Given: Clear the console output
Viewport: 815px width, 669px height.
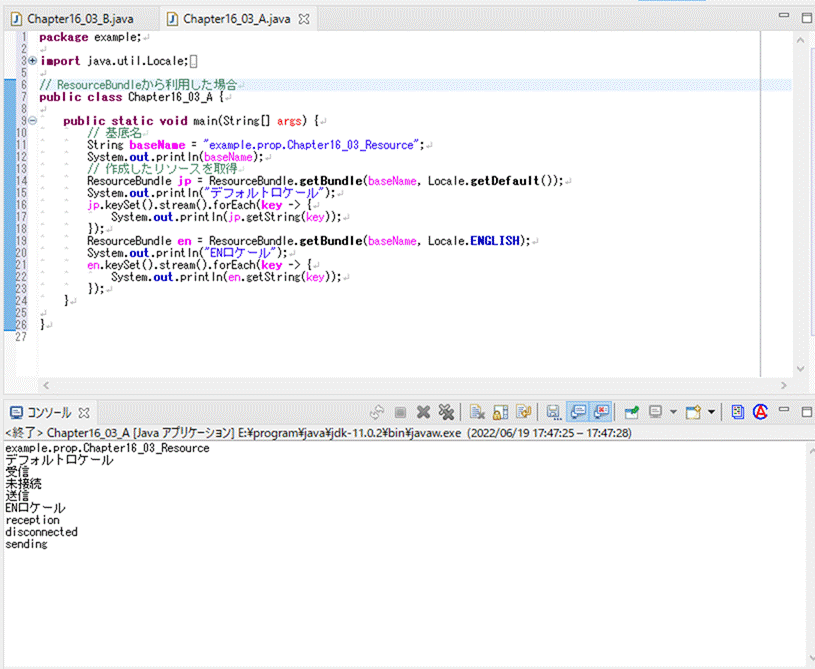Looking at the screenshot, I should coord(477,412).
